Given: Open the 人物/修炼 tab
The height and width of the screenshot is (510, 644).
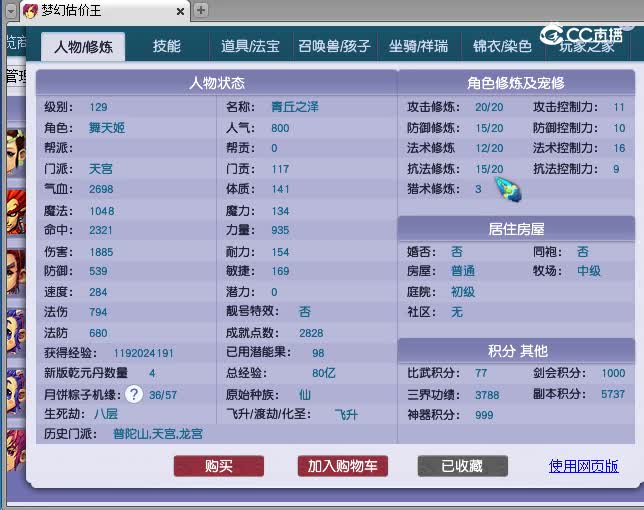Looking at the screenshot, I should pos(83,46).
